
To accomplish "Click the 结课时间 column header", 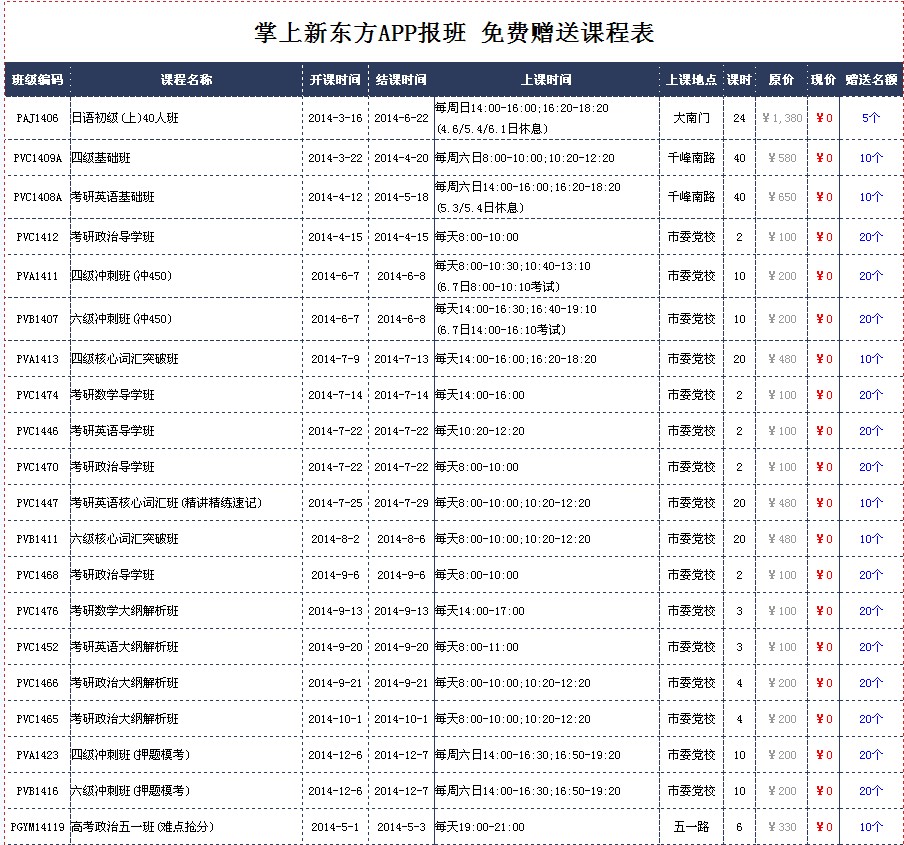I will tap(401, 80).
